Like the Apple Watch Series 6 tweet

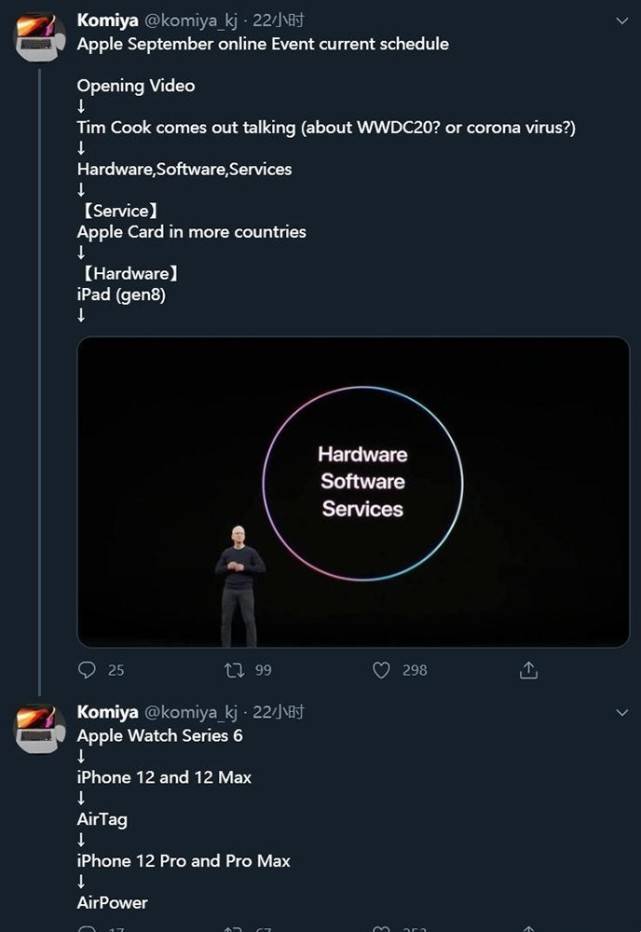(381, 928)
